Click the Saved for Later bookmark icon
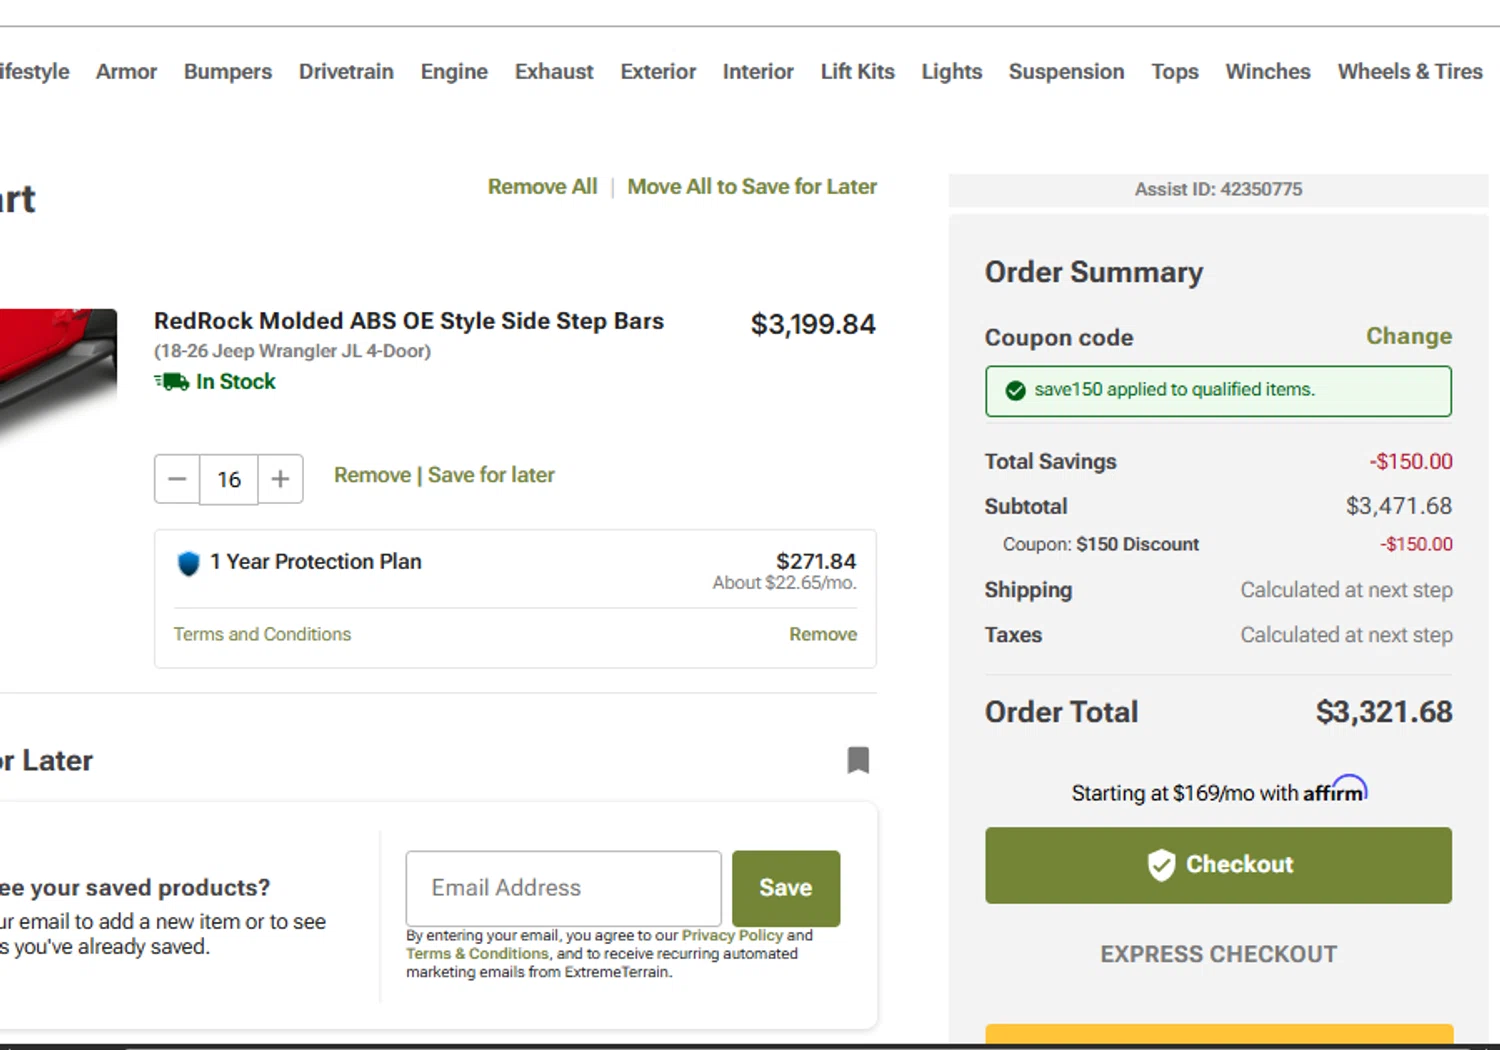 (x=858, y=760)
